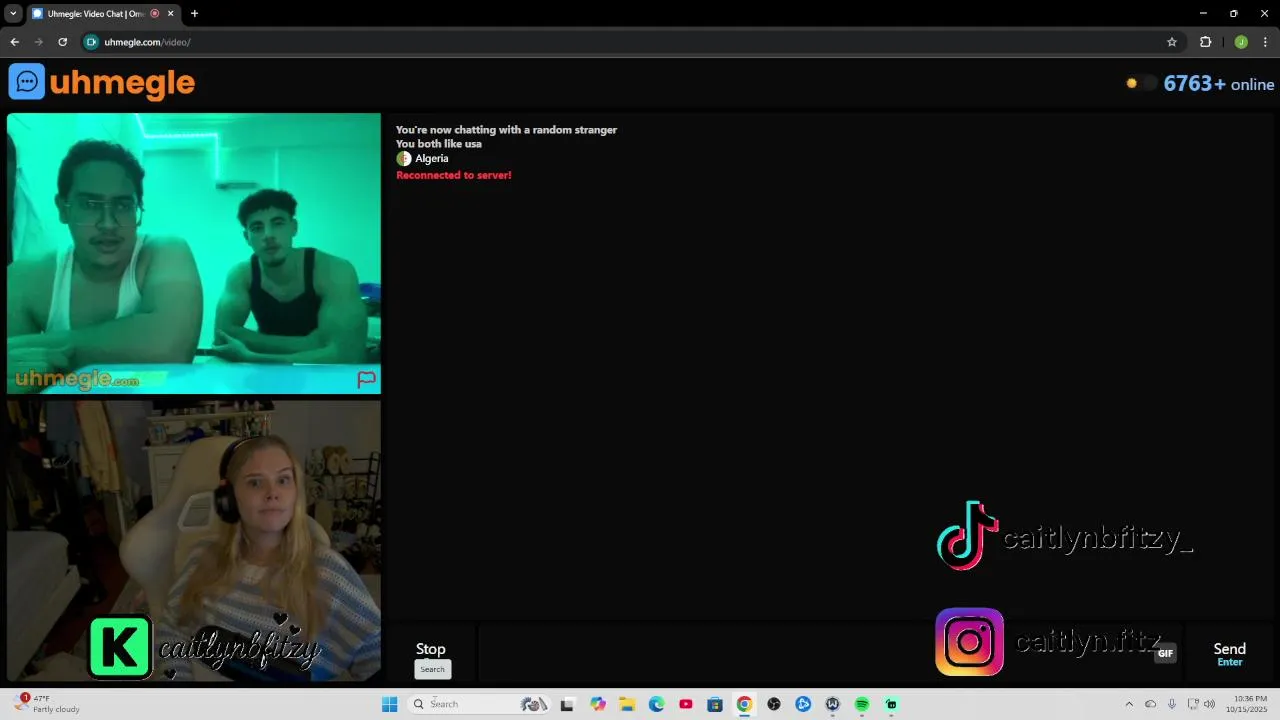This screenshot has height=720, width=1280.
Task: Send the chat message
Action: [1229, 655]
